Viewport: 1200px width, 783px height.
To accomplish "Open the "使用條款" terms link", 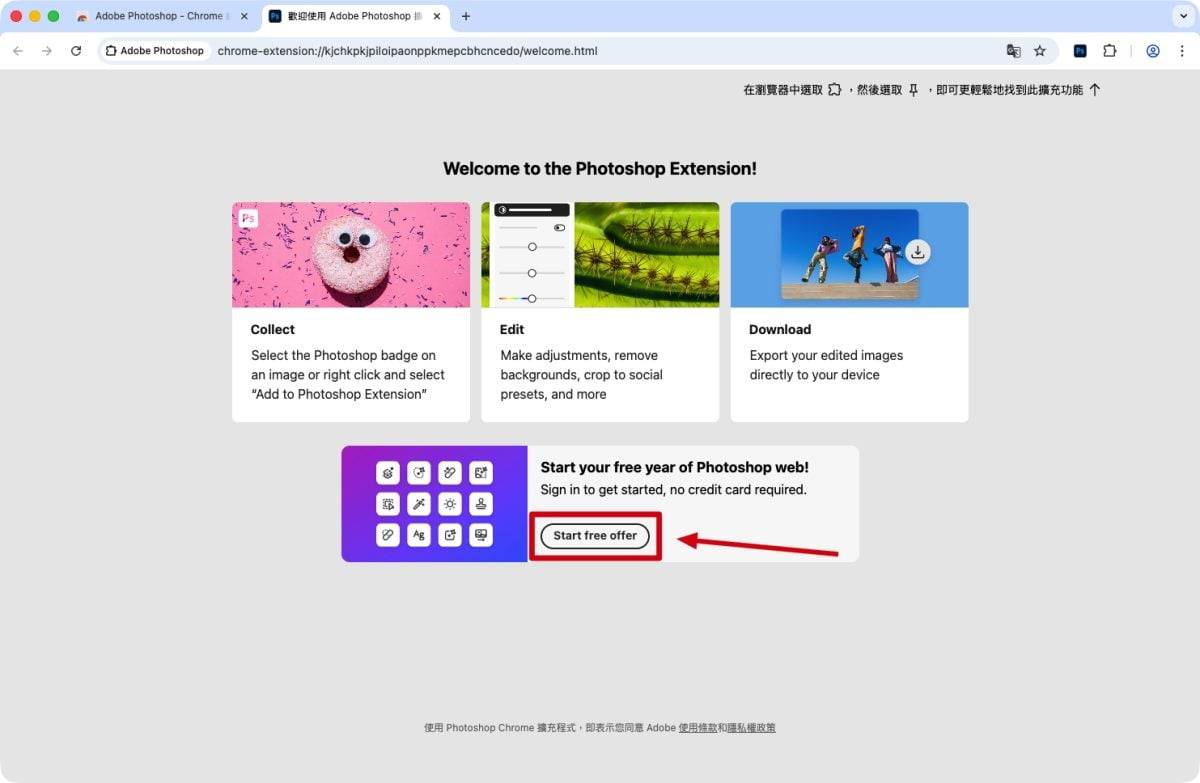I will pos(700,728).
